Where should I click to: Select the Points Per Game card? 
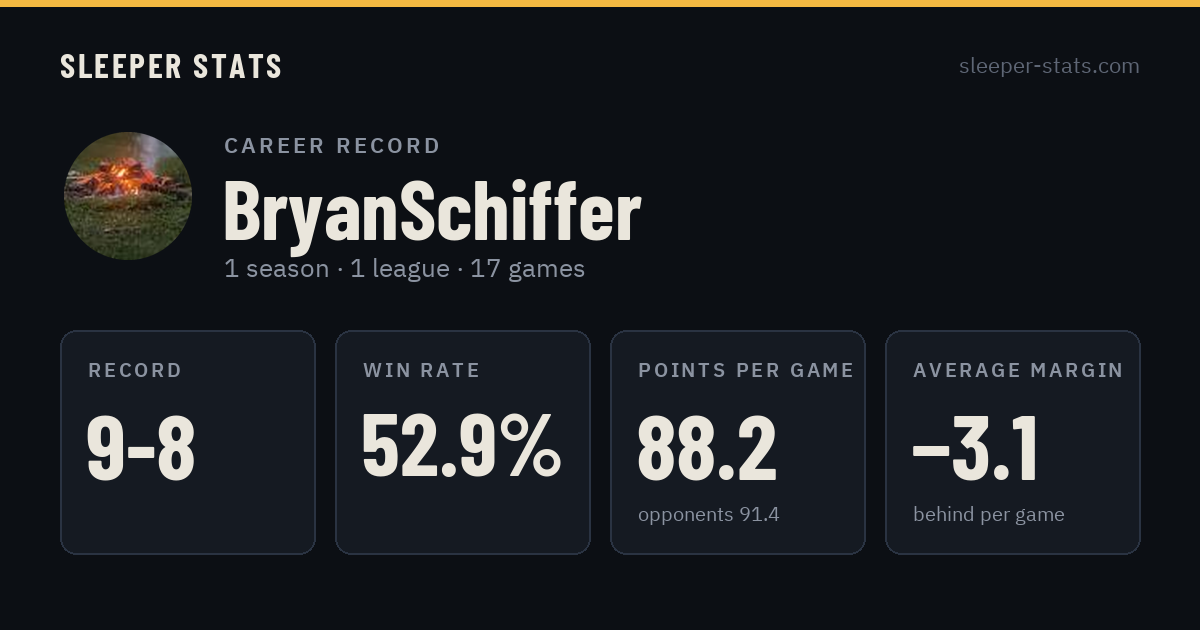pyautogui.click(x=738, y=442)
